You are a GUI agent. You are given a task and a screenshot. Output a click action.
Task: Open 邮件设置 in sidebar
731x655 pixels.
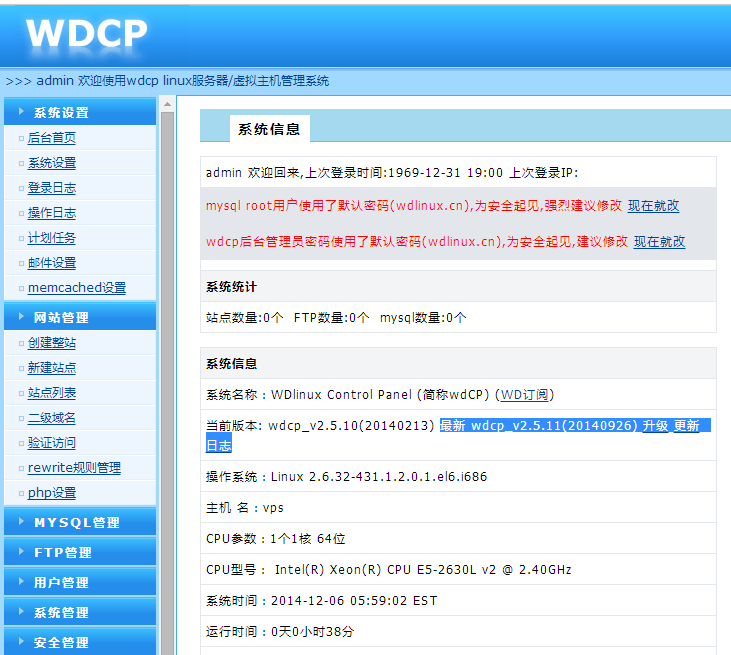pyautogui.click(x=52, y=263)
